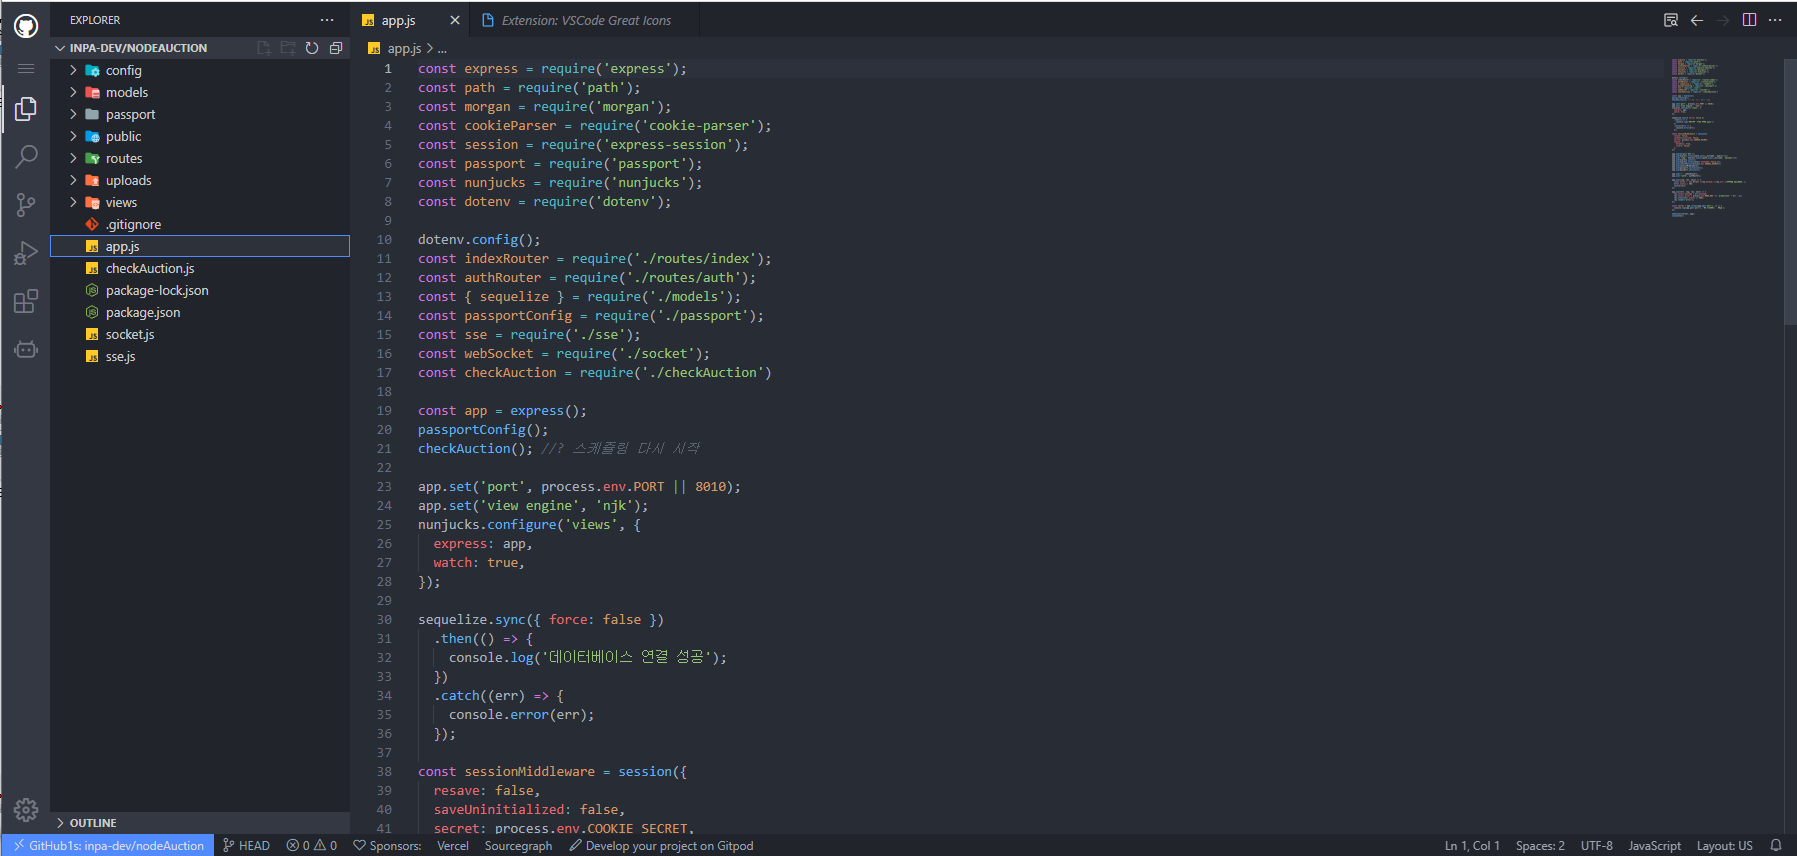This screenshot has height=856, width=1797.
Task: Click the New File icon in the explorer header
Action: click(x=264, y=48)
